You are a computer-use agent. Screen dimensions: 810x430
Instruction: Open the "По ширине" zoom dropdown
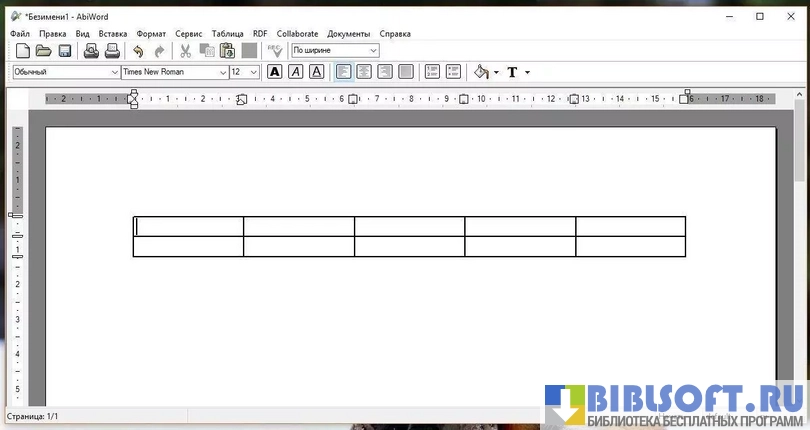(x=373, y=51)
